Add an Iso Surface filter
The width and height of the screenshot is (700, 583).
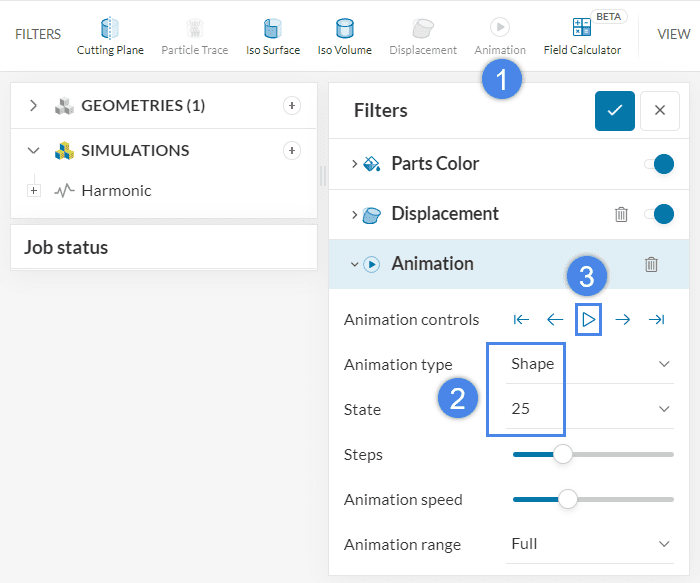(x=273, y=36)
